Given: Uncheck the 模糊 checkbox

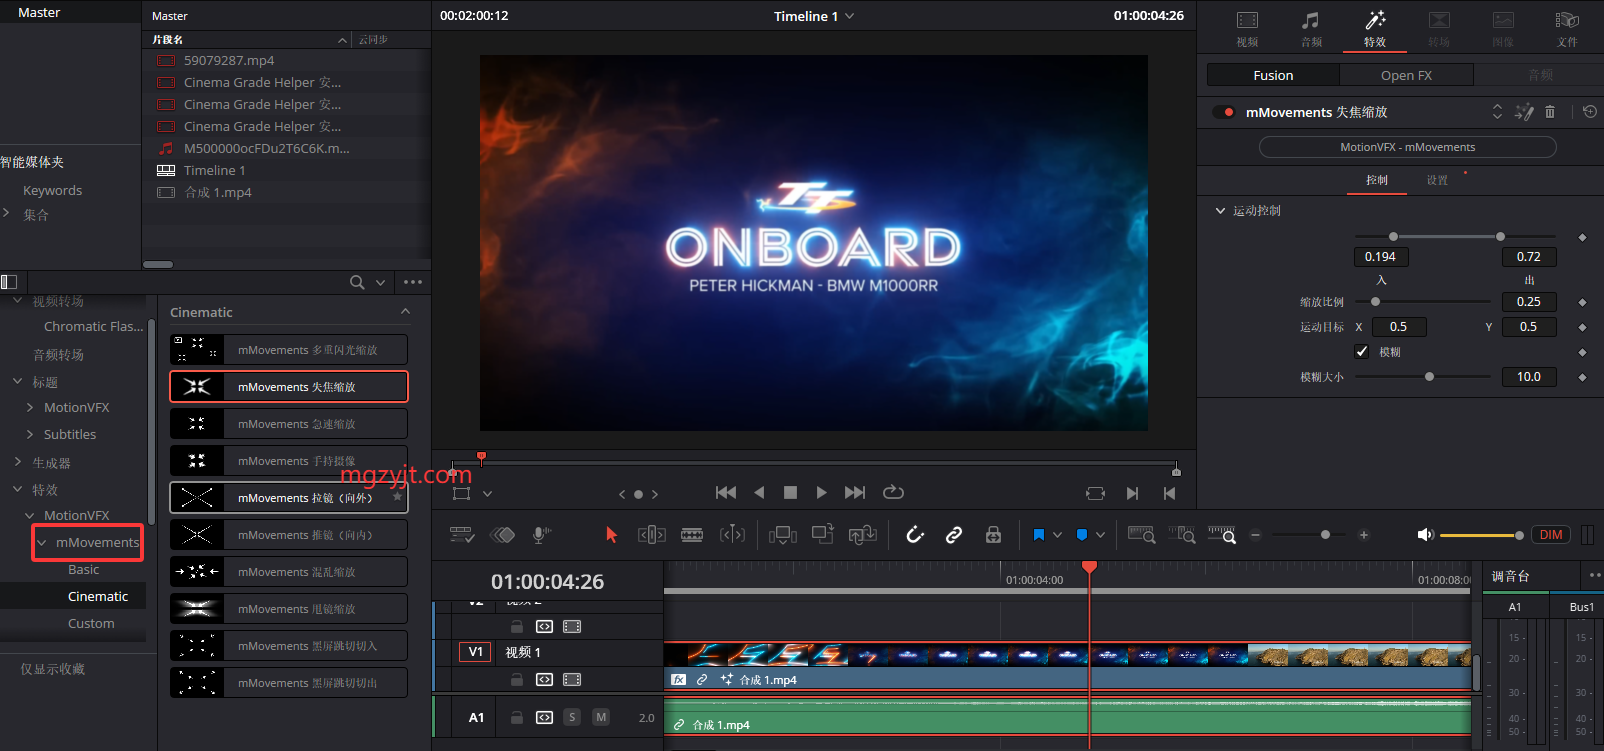Looking at the screenshot, I should tap(1361, 351).
